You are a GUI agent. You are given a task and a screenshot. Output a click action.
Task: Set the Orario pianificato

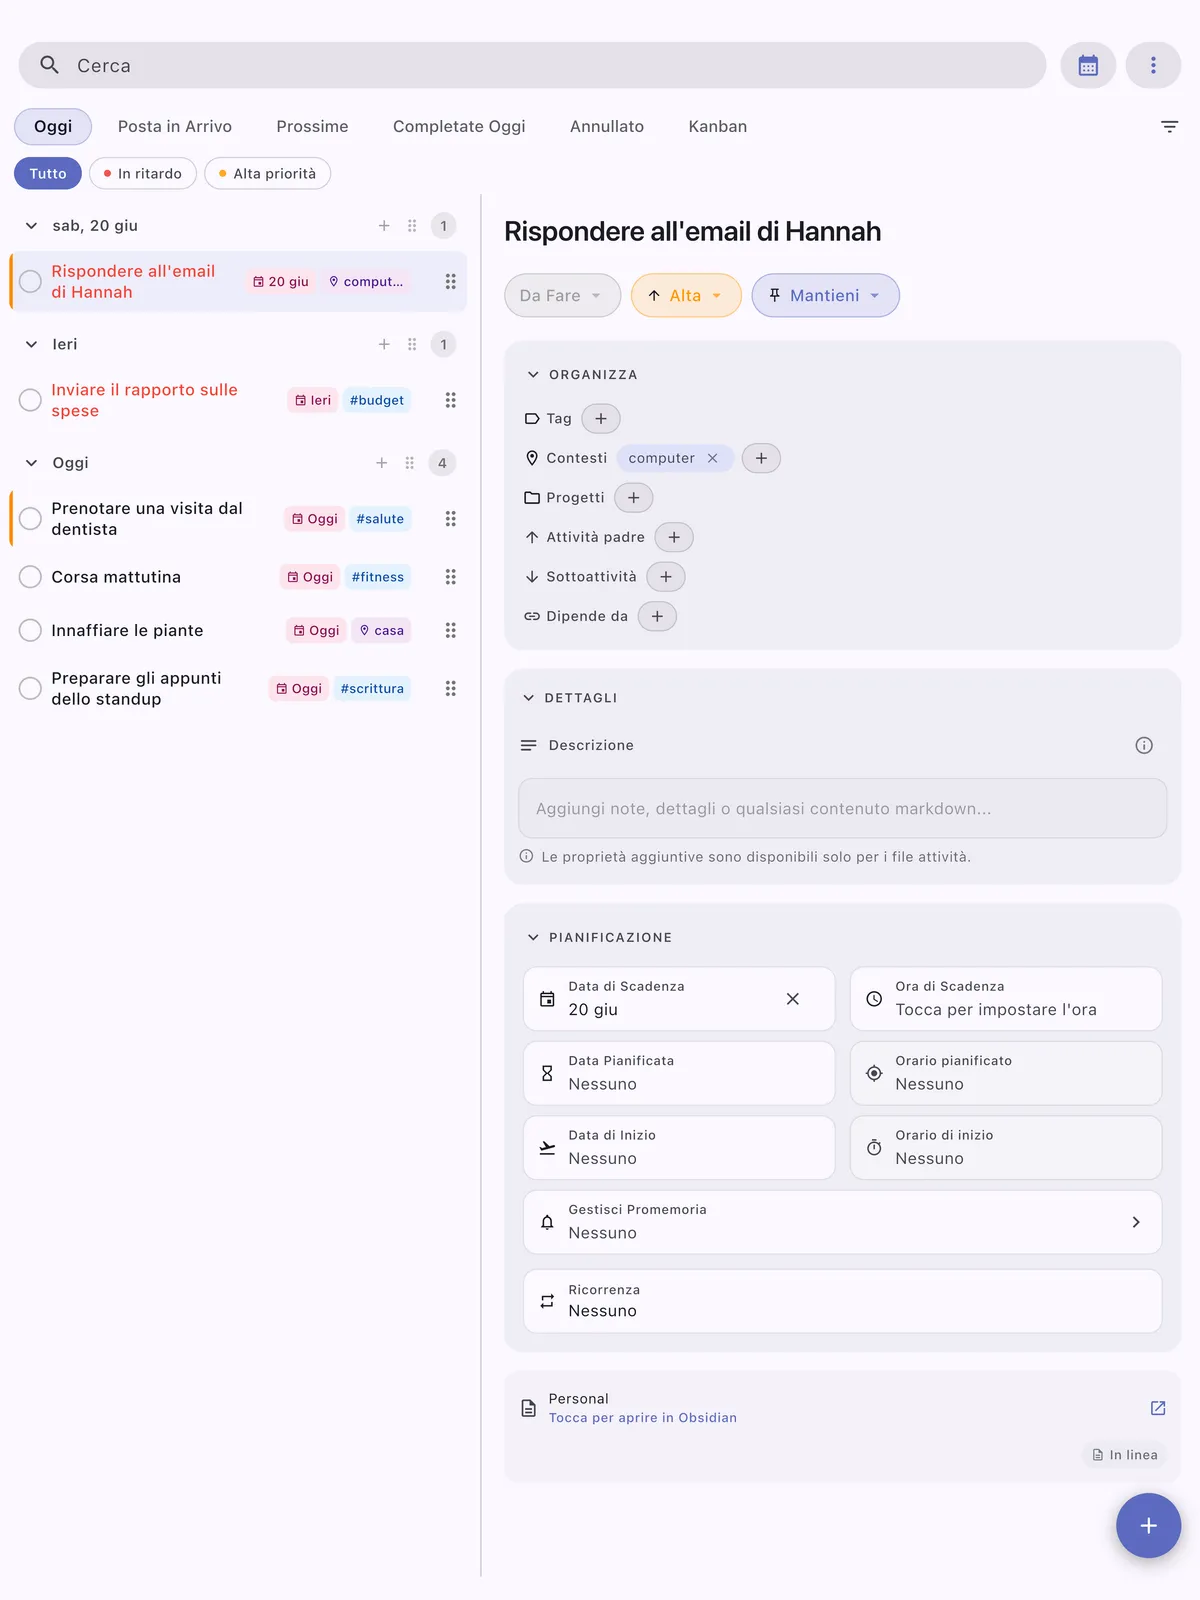click(x=1006, y=1073)
